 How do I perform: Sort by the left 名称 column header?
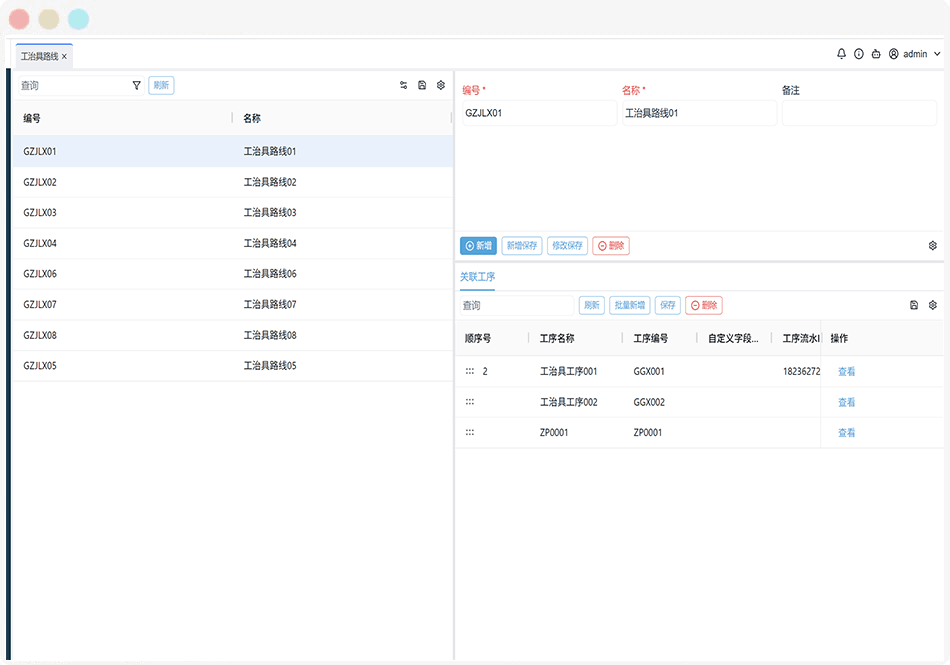pos(252,118)
